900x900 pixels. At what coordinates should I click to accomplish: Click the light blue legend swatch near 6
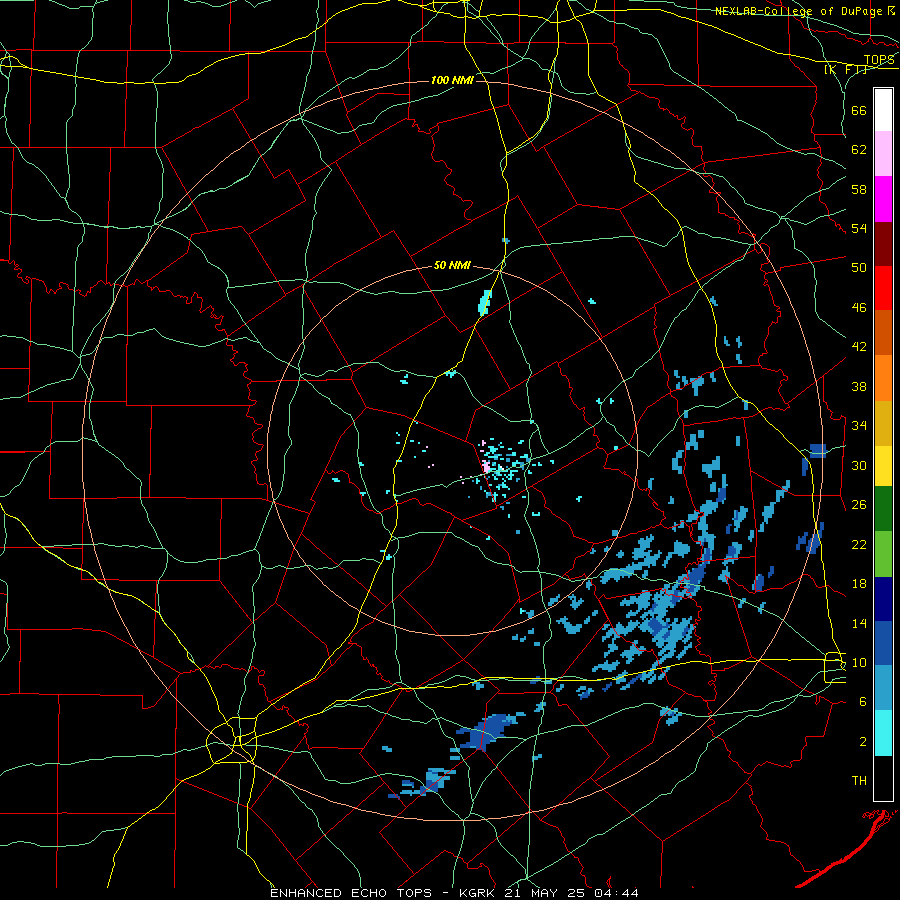click(883, 688)
